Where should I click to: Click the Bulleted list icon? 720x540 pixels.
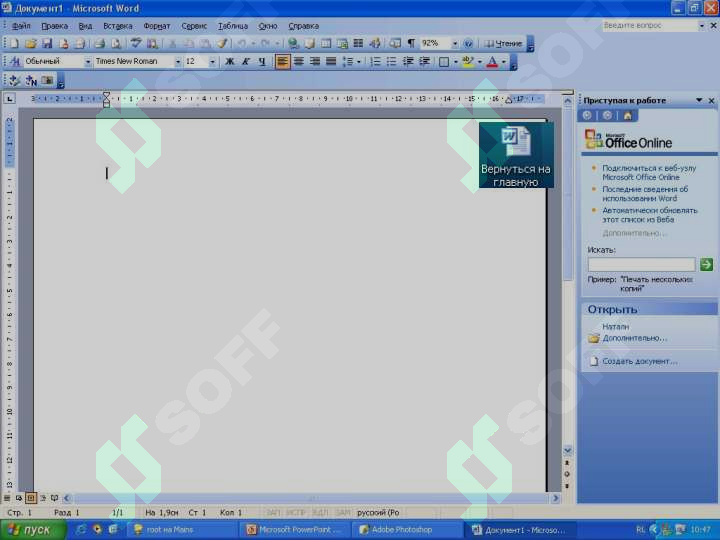coord(391,62)
